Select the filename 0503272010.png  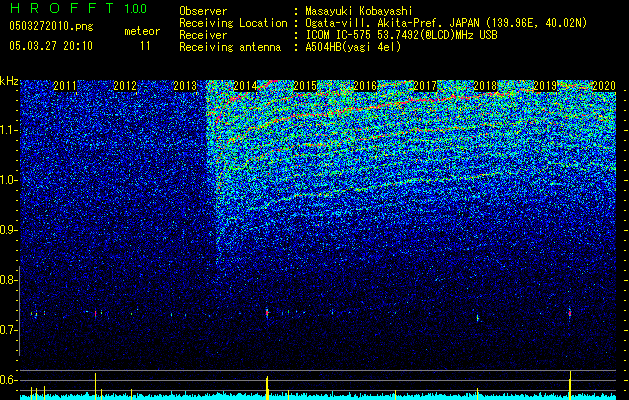pos(51,26)
